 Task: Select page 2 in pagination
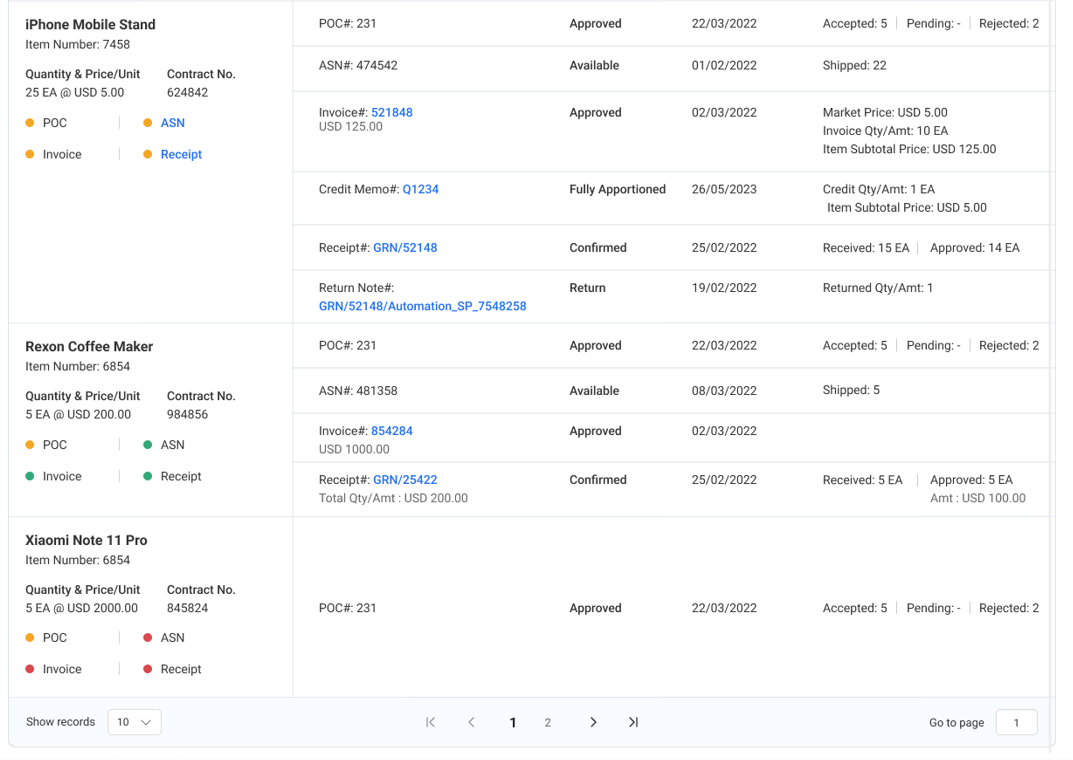tap(547, 722)
